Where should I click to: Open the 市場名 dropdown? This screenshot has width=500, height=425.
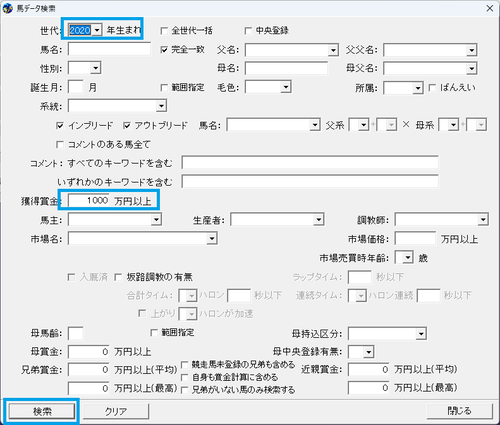tap(212, 239)
